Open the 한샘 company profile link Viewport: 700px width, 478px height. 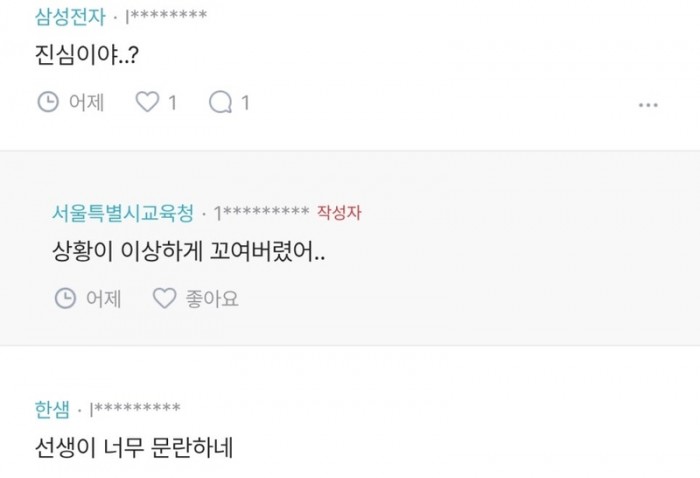tap(52, 409)
